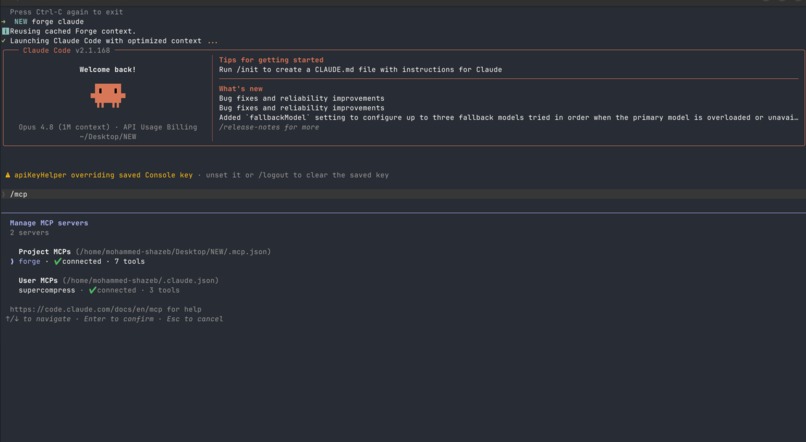Click the .mcp.json file path text
This screenshot has height=442, width=806.
click(x=173, y=252)
